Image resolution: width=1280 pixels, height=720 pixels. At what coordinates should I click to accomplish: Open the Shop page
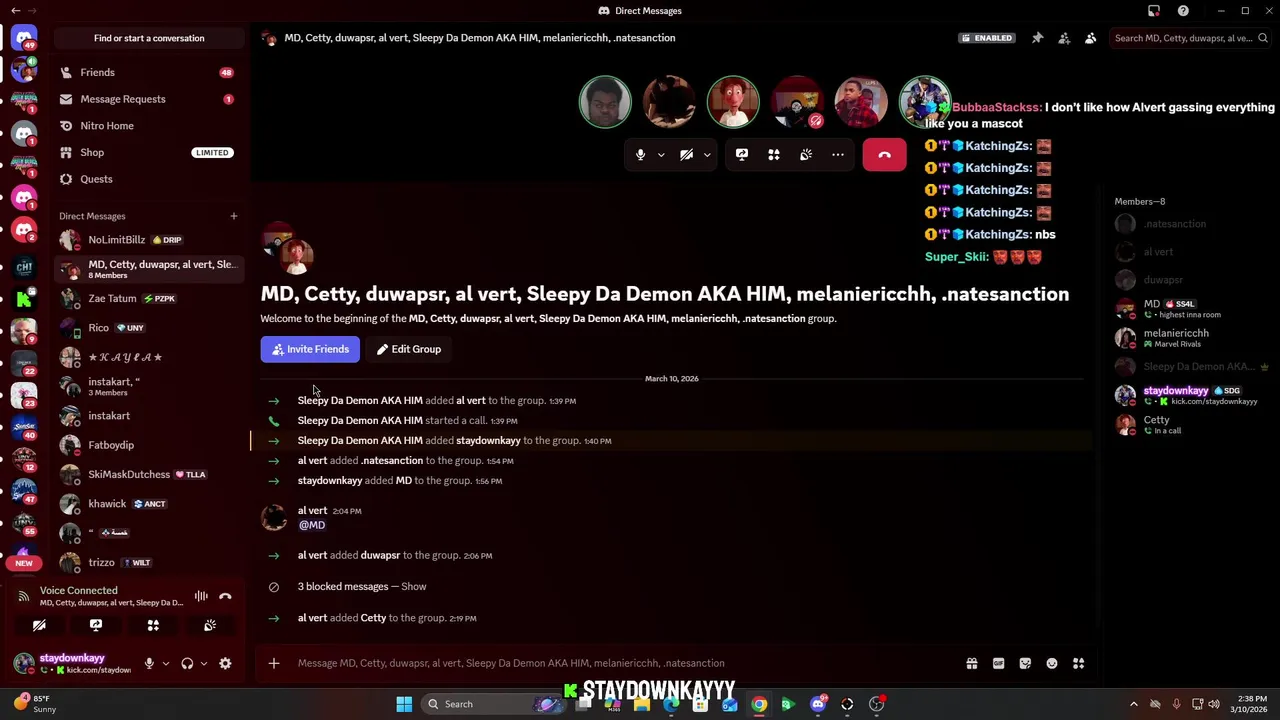pos(148,152)
